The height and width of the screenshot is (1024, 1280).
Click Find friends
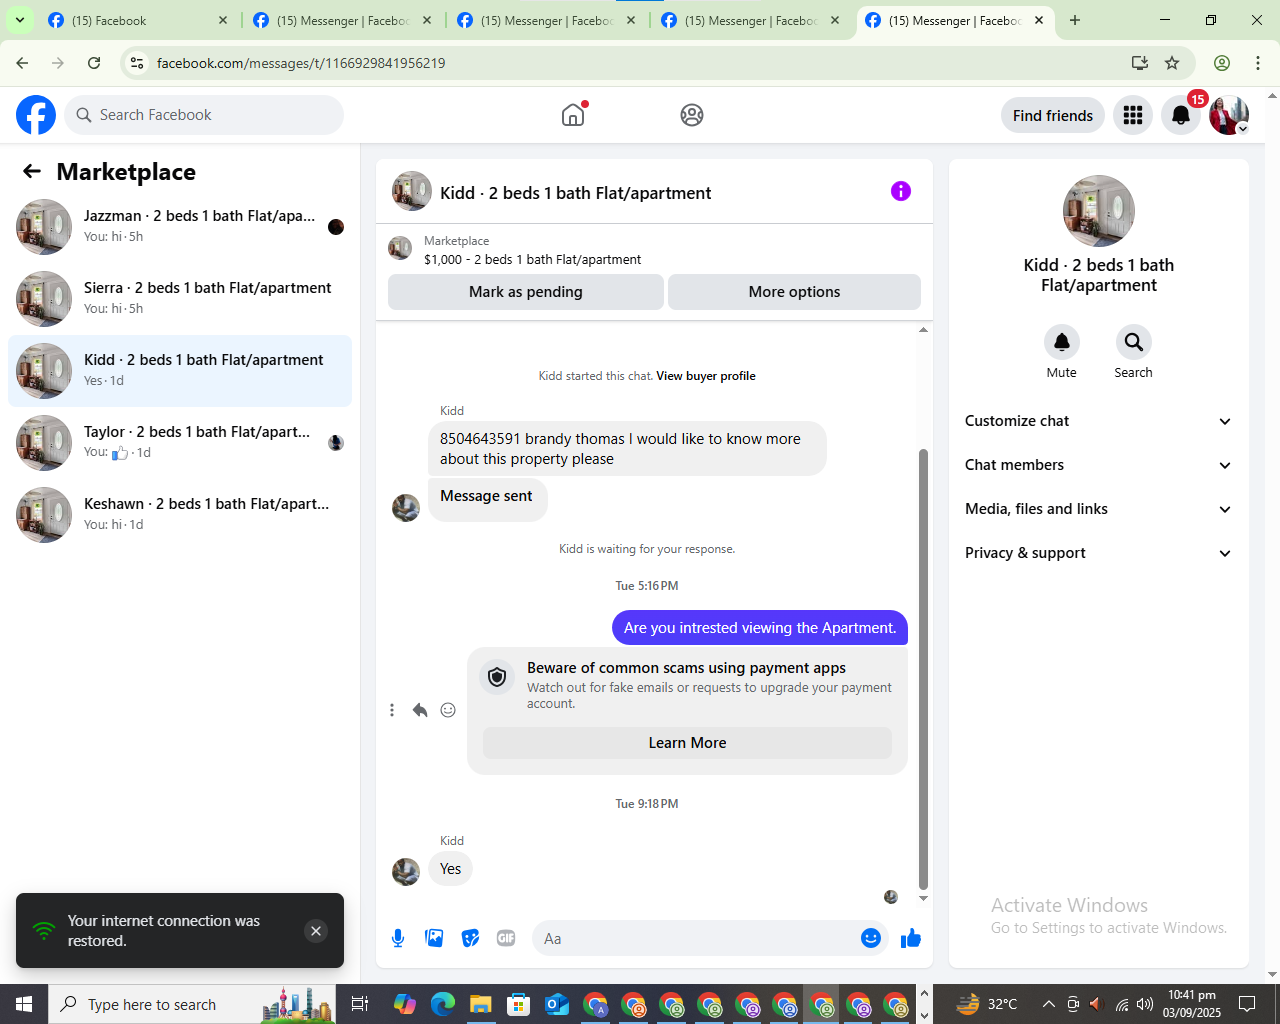(x=1053, y=115)
